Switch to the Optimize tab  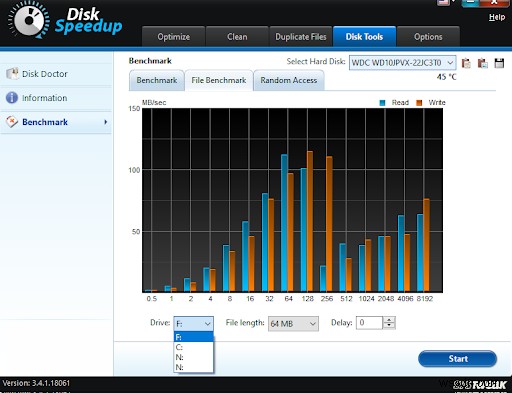pyautogui.click(x=173, y=37)
